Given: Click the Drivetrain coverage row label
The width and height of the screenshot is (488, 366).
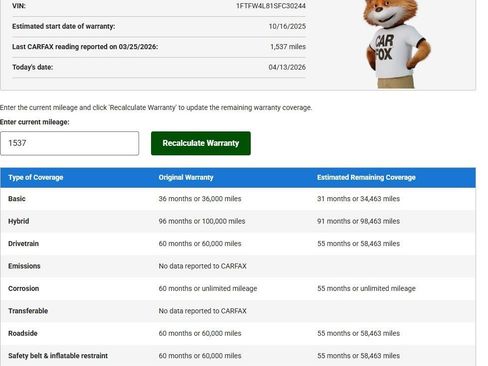Looking at the screenshot, I should [23, 244].
